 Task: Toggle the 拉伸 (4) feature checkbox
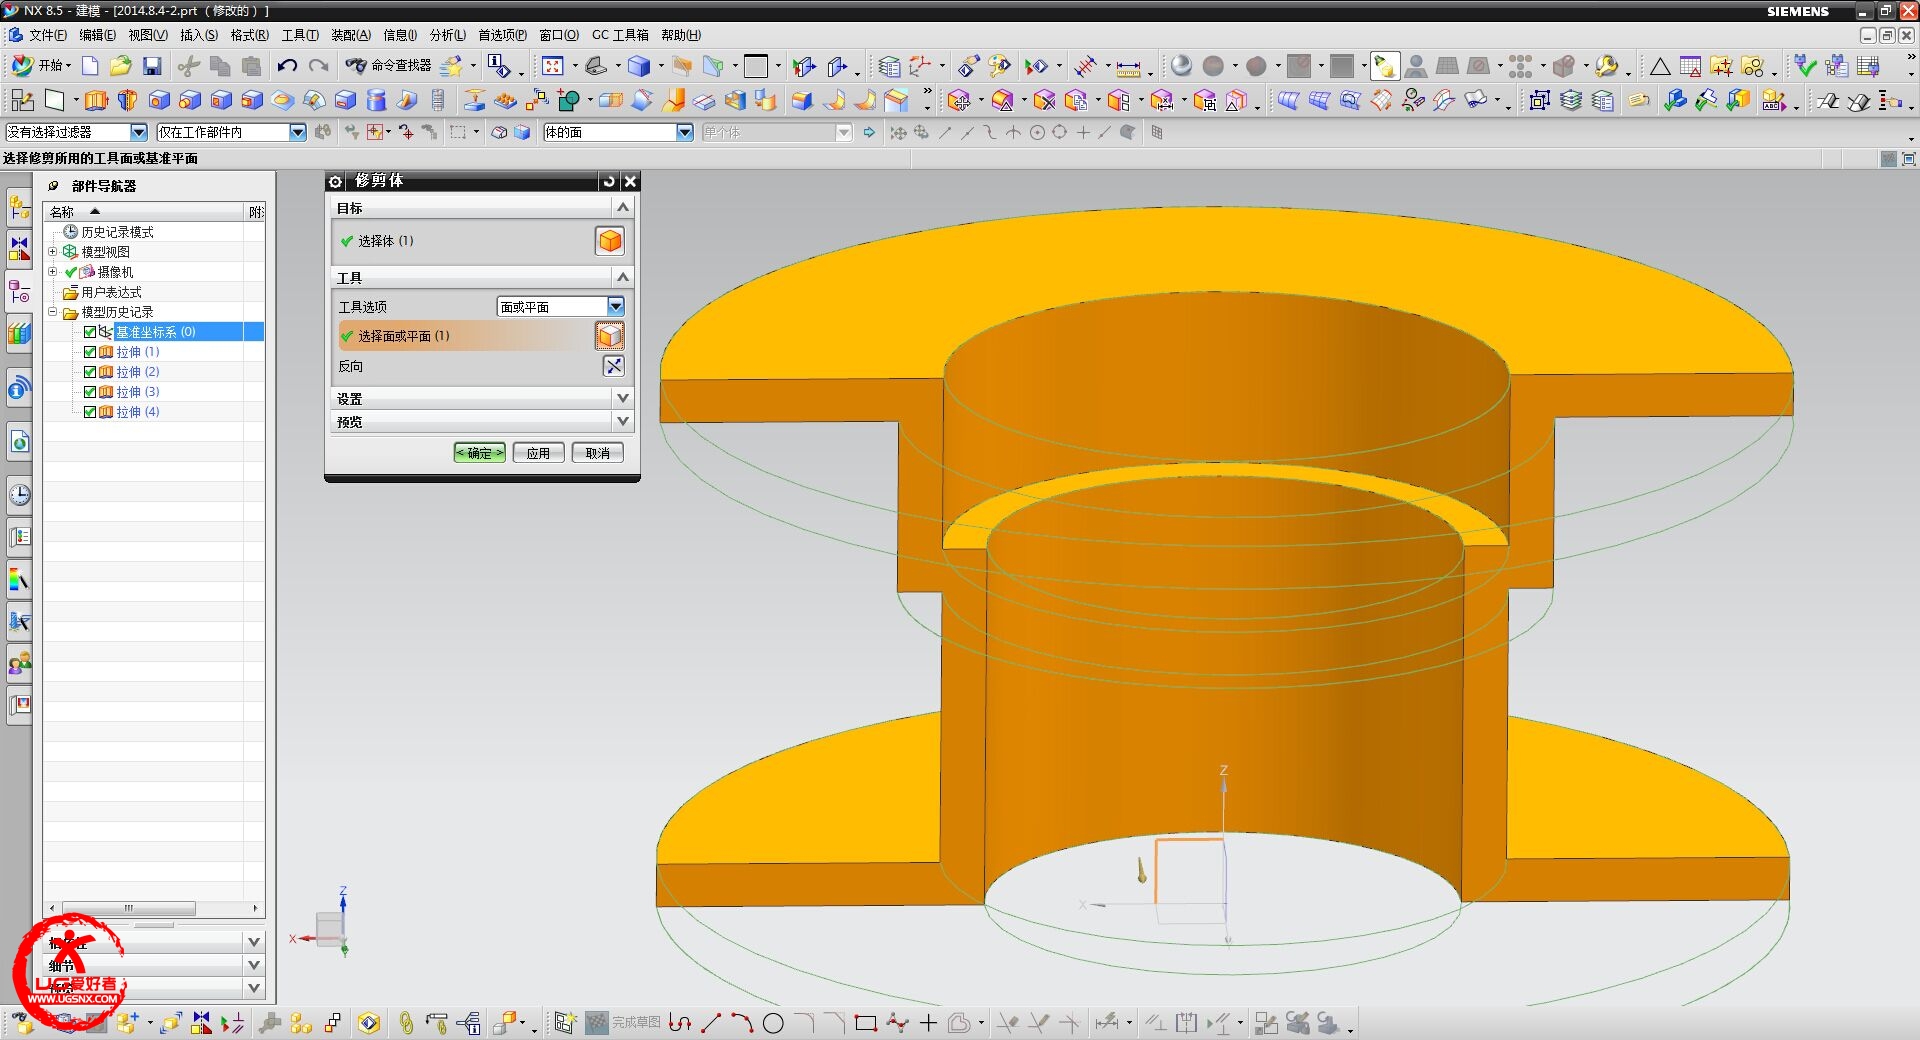tap(90, 412)
